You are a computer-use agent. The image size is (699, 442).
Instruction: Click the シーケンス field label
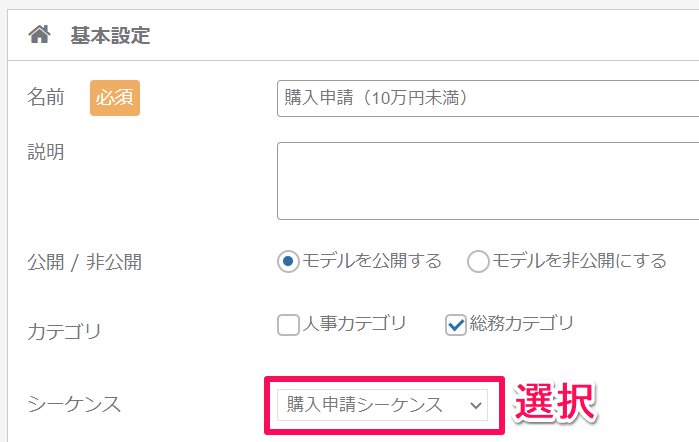tap(74, 405)
